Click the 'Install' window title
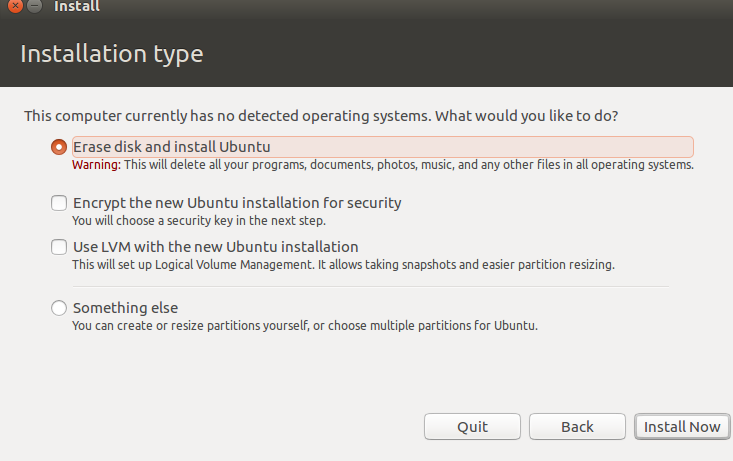The width and height of the screenshot is (733, 461). point(77,7)
